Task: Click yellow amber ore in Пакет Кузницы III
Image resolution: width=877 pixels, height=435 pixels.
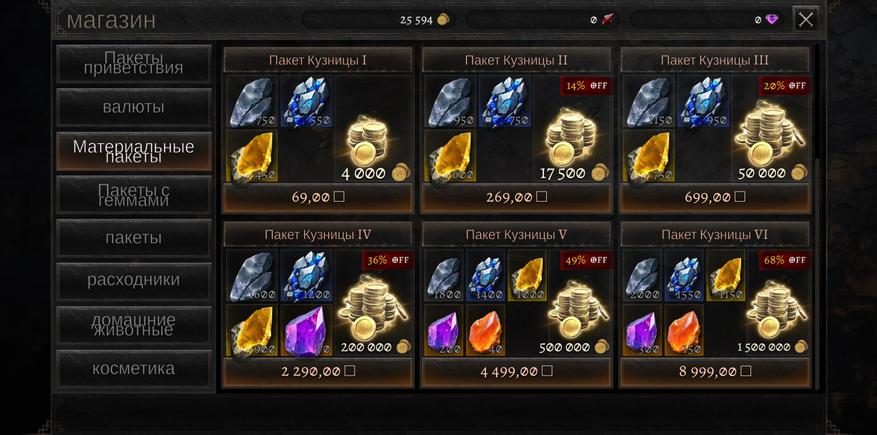Action: click(x=648, y=157)
